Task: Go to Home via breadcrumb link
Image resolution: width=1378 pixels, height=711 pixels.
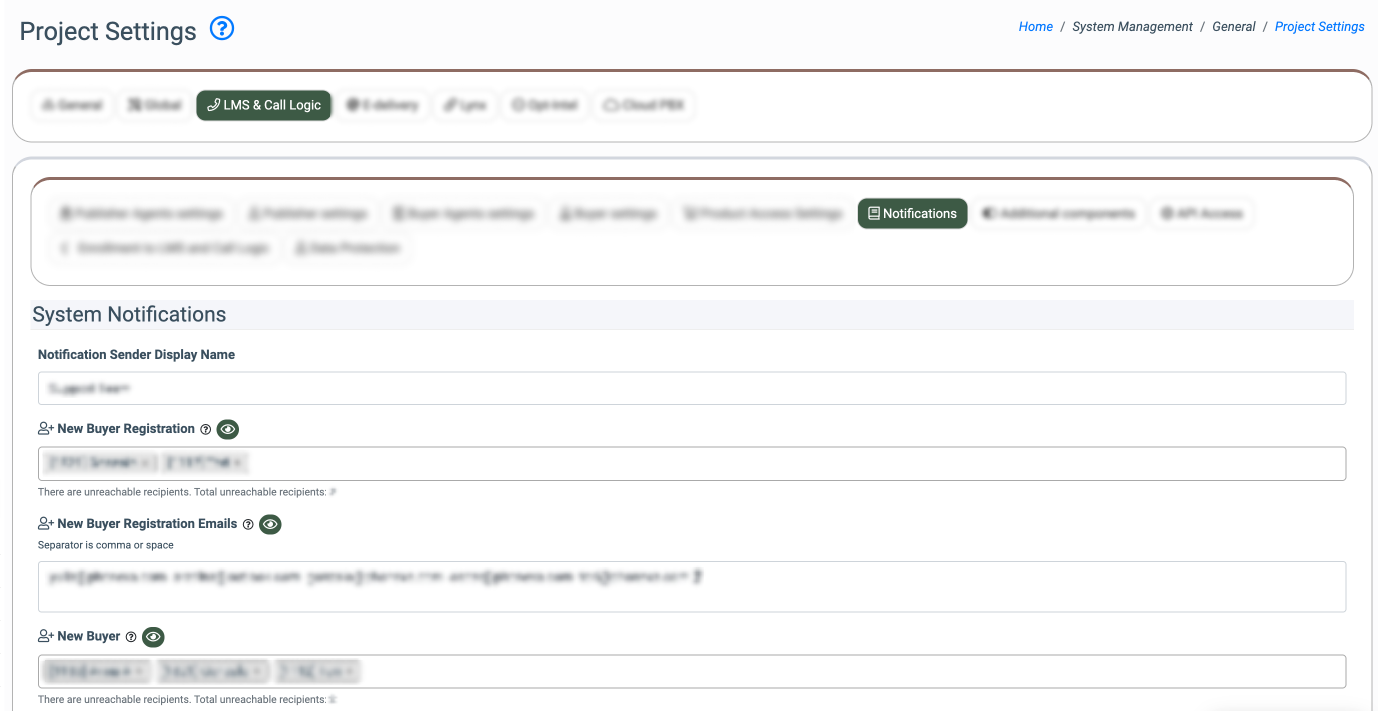Action: pyautogui.click(x=1035, y=27)
